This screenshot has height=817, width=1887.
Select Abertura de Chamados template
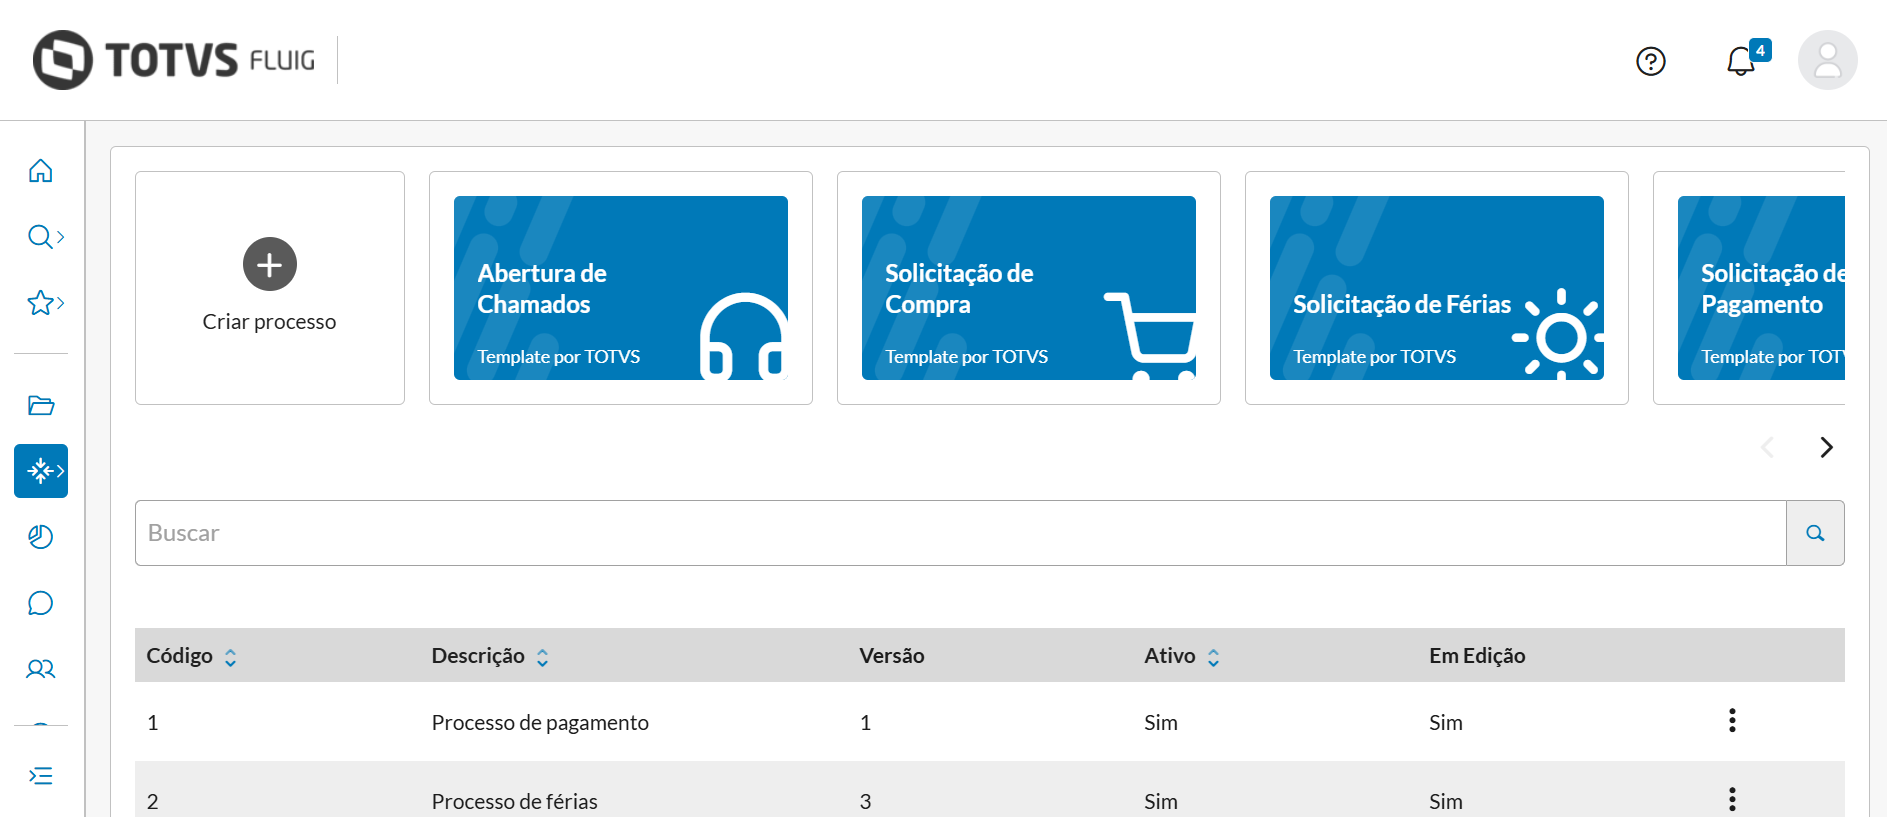tap(620, 288)
